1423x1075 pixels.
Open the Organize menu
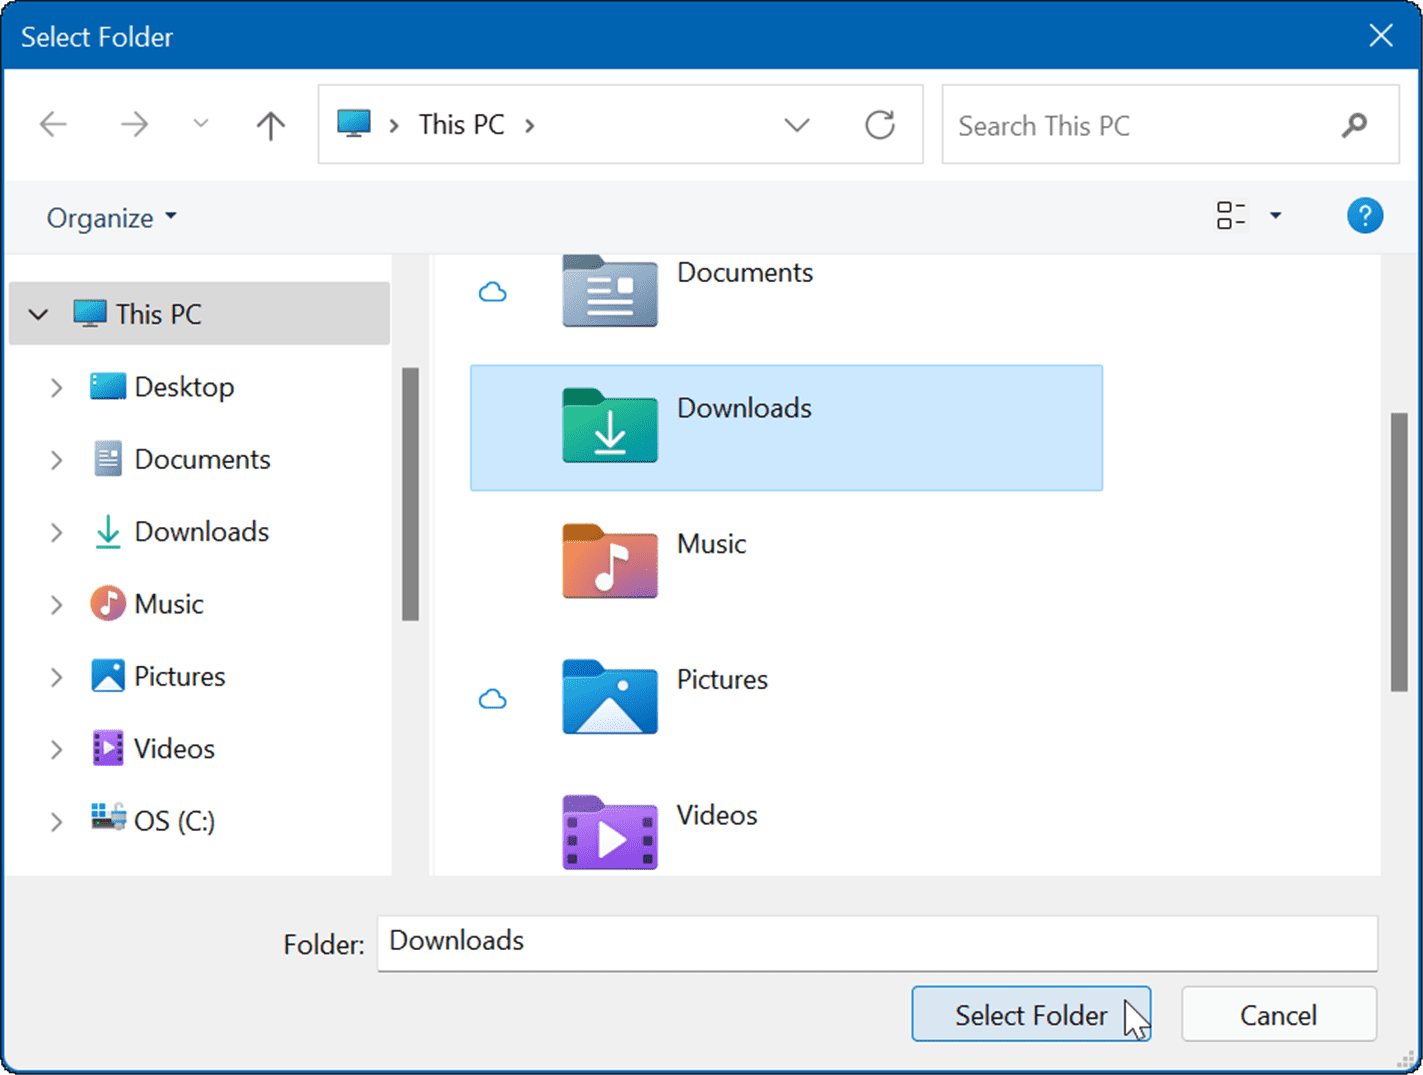111,218
